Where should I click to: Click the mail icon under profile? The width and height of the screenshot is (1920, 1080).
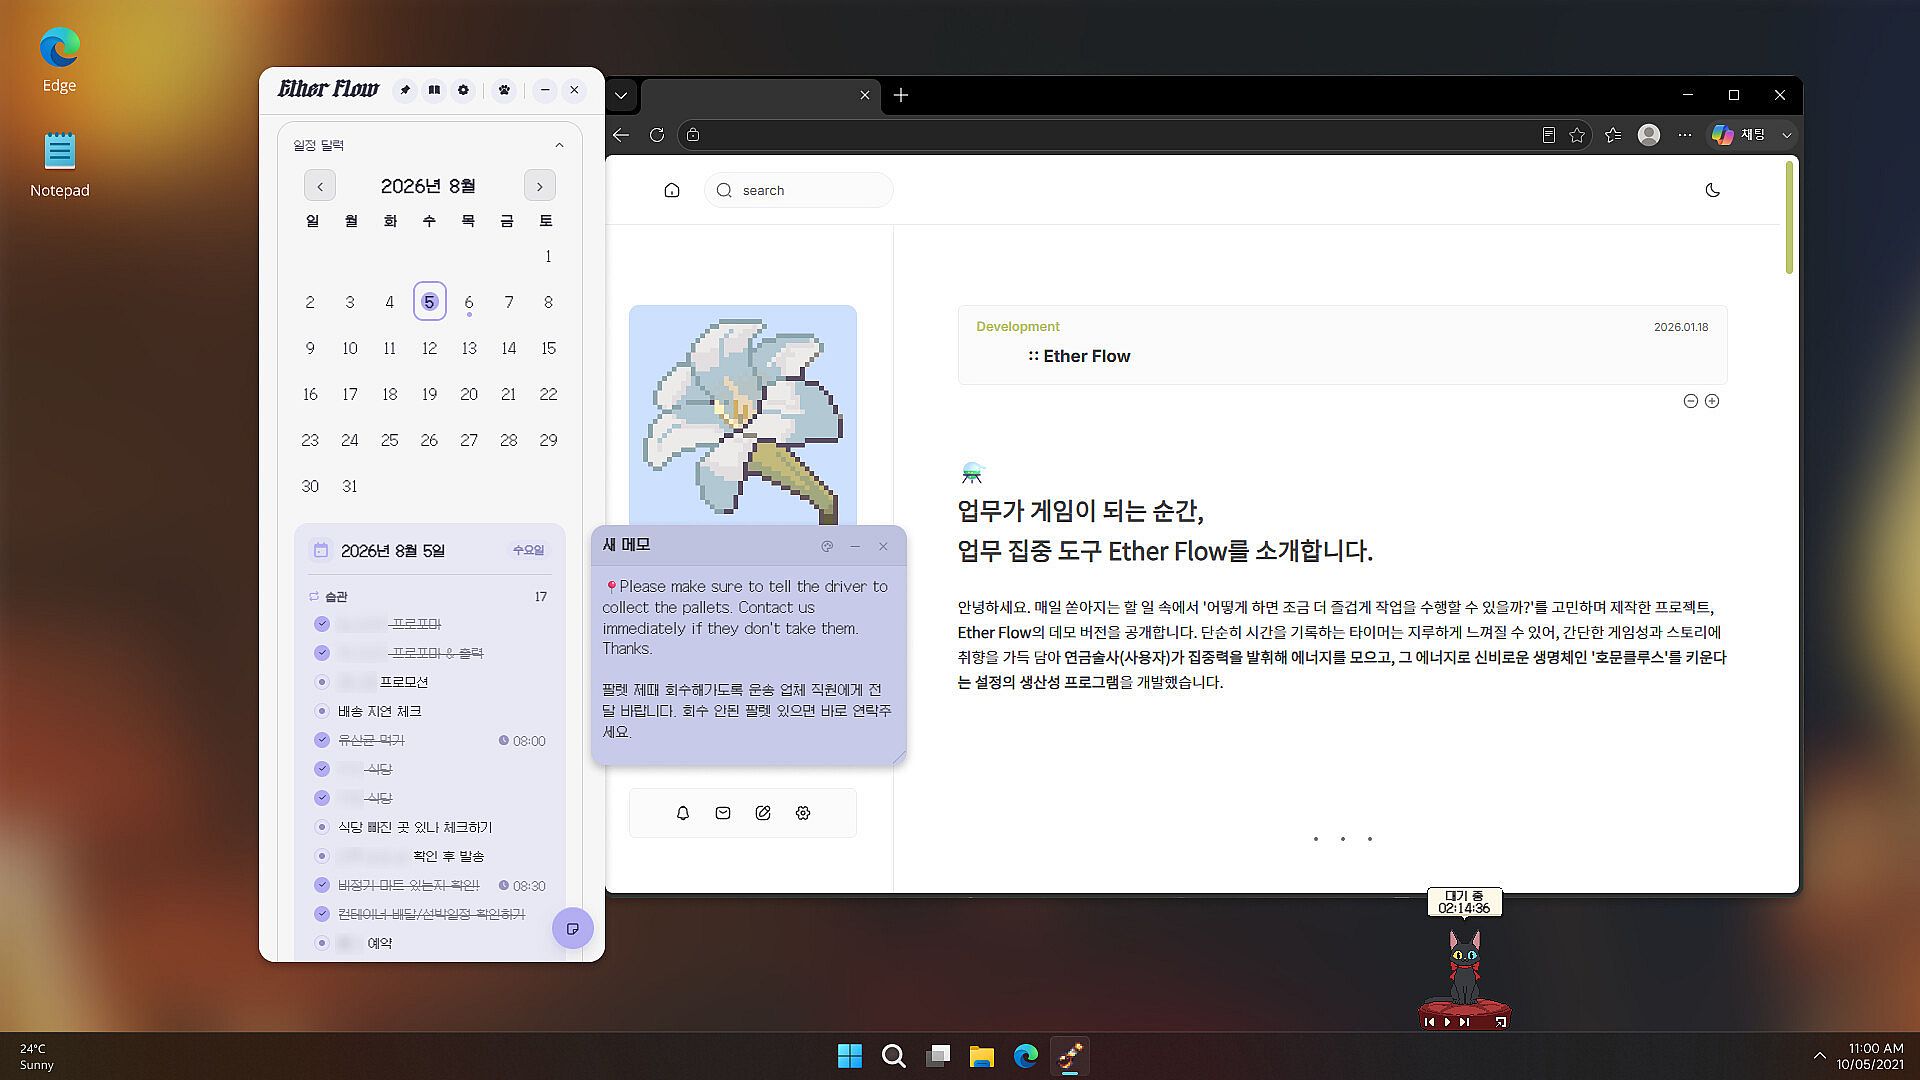click(x=723, y=813)
